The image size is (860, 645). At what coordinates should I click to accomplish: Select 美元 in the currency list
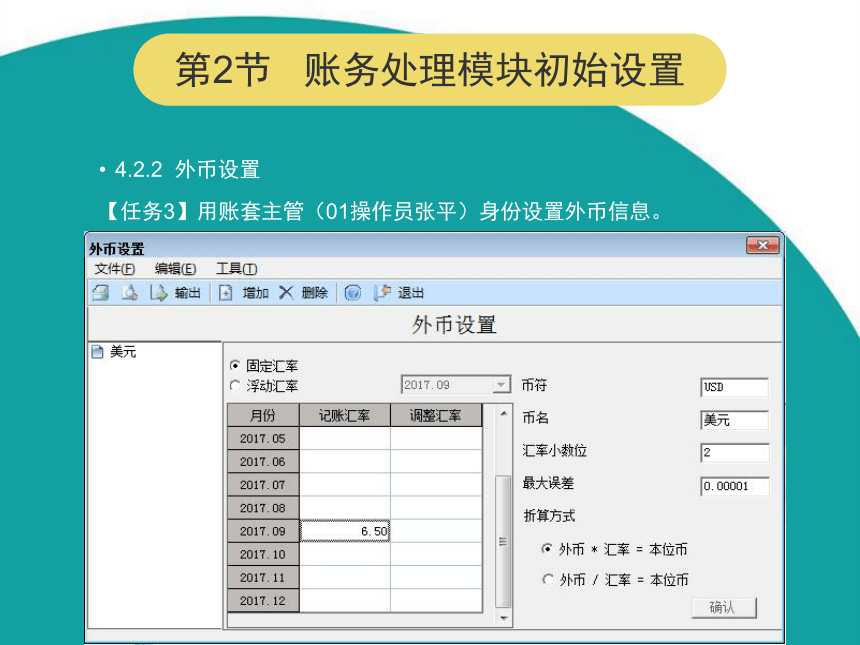click(x=123, y=352)
